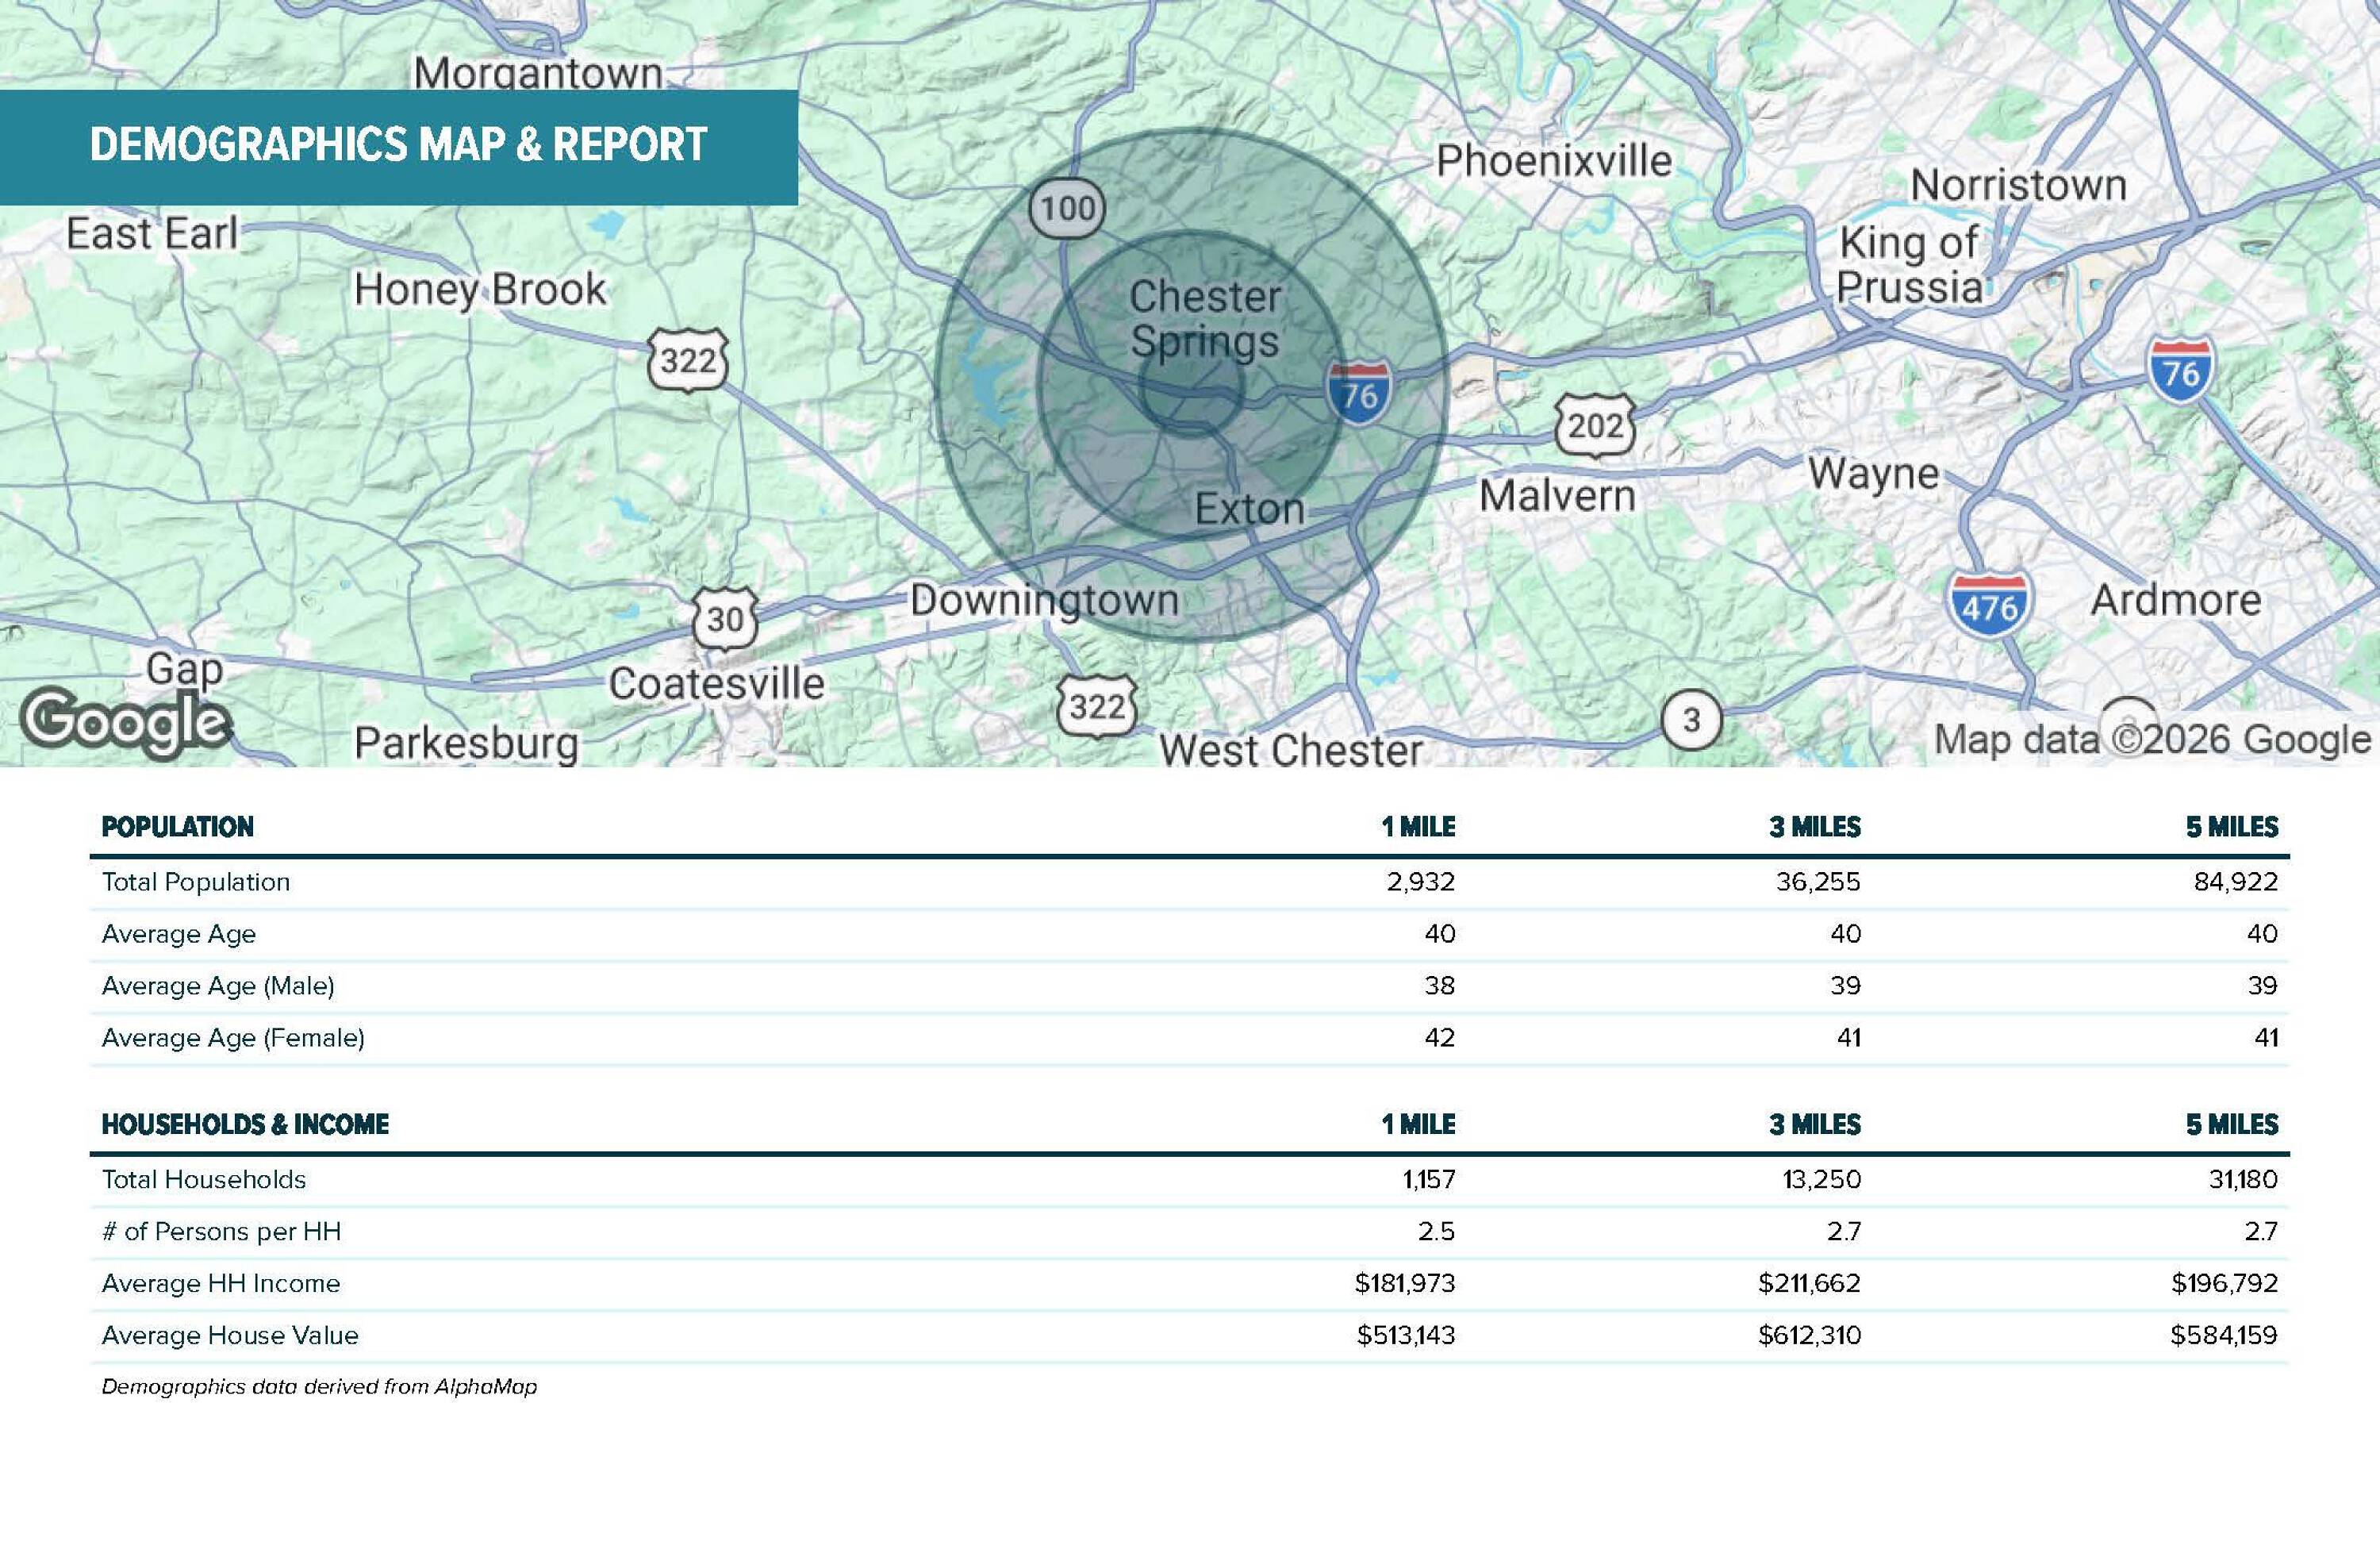Click the Route 3 circle marker
Screen dimensions: 2380x1568
pos(1691,720)
